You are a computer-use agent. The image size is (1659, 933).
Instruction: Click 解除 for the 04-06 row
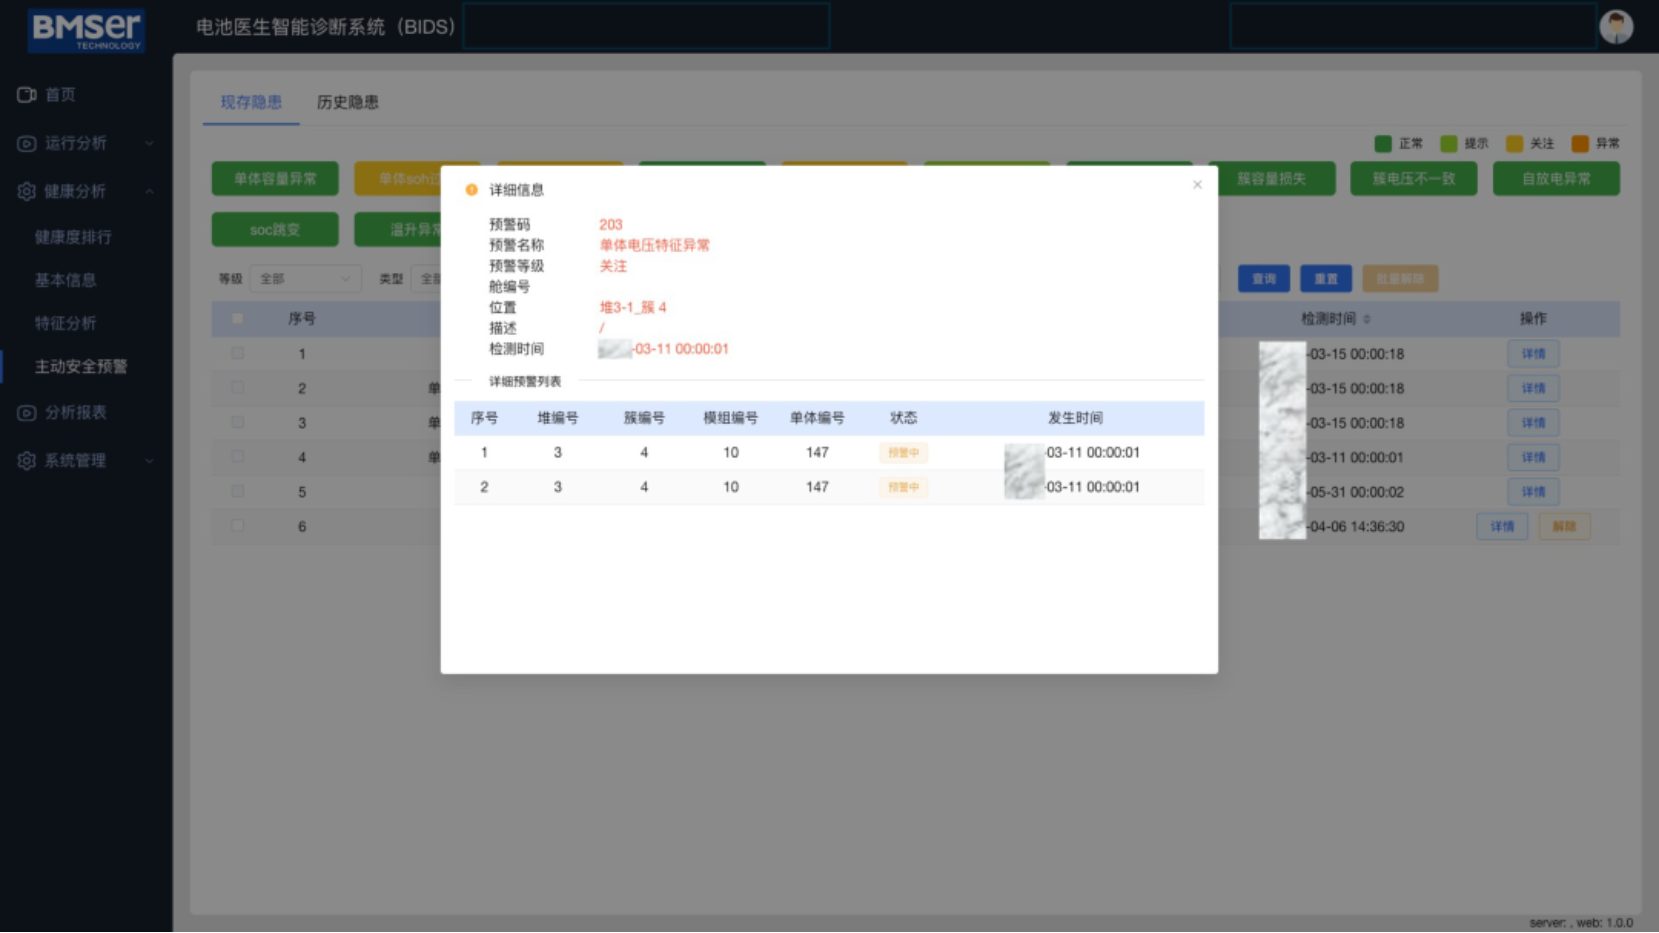pos(1564,526)
